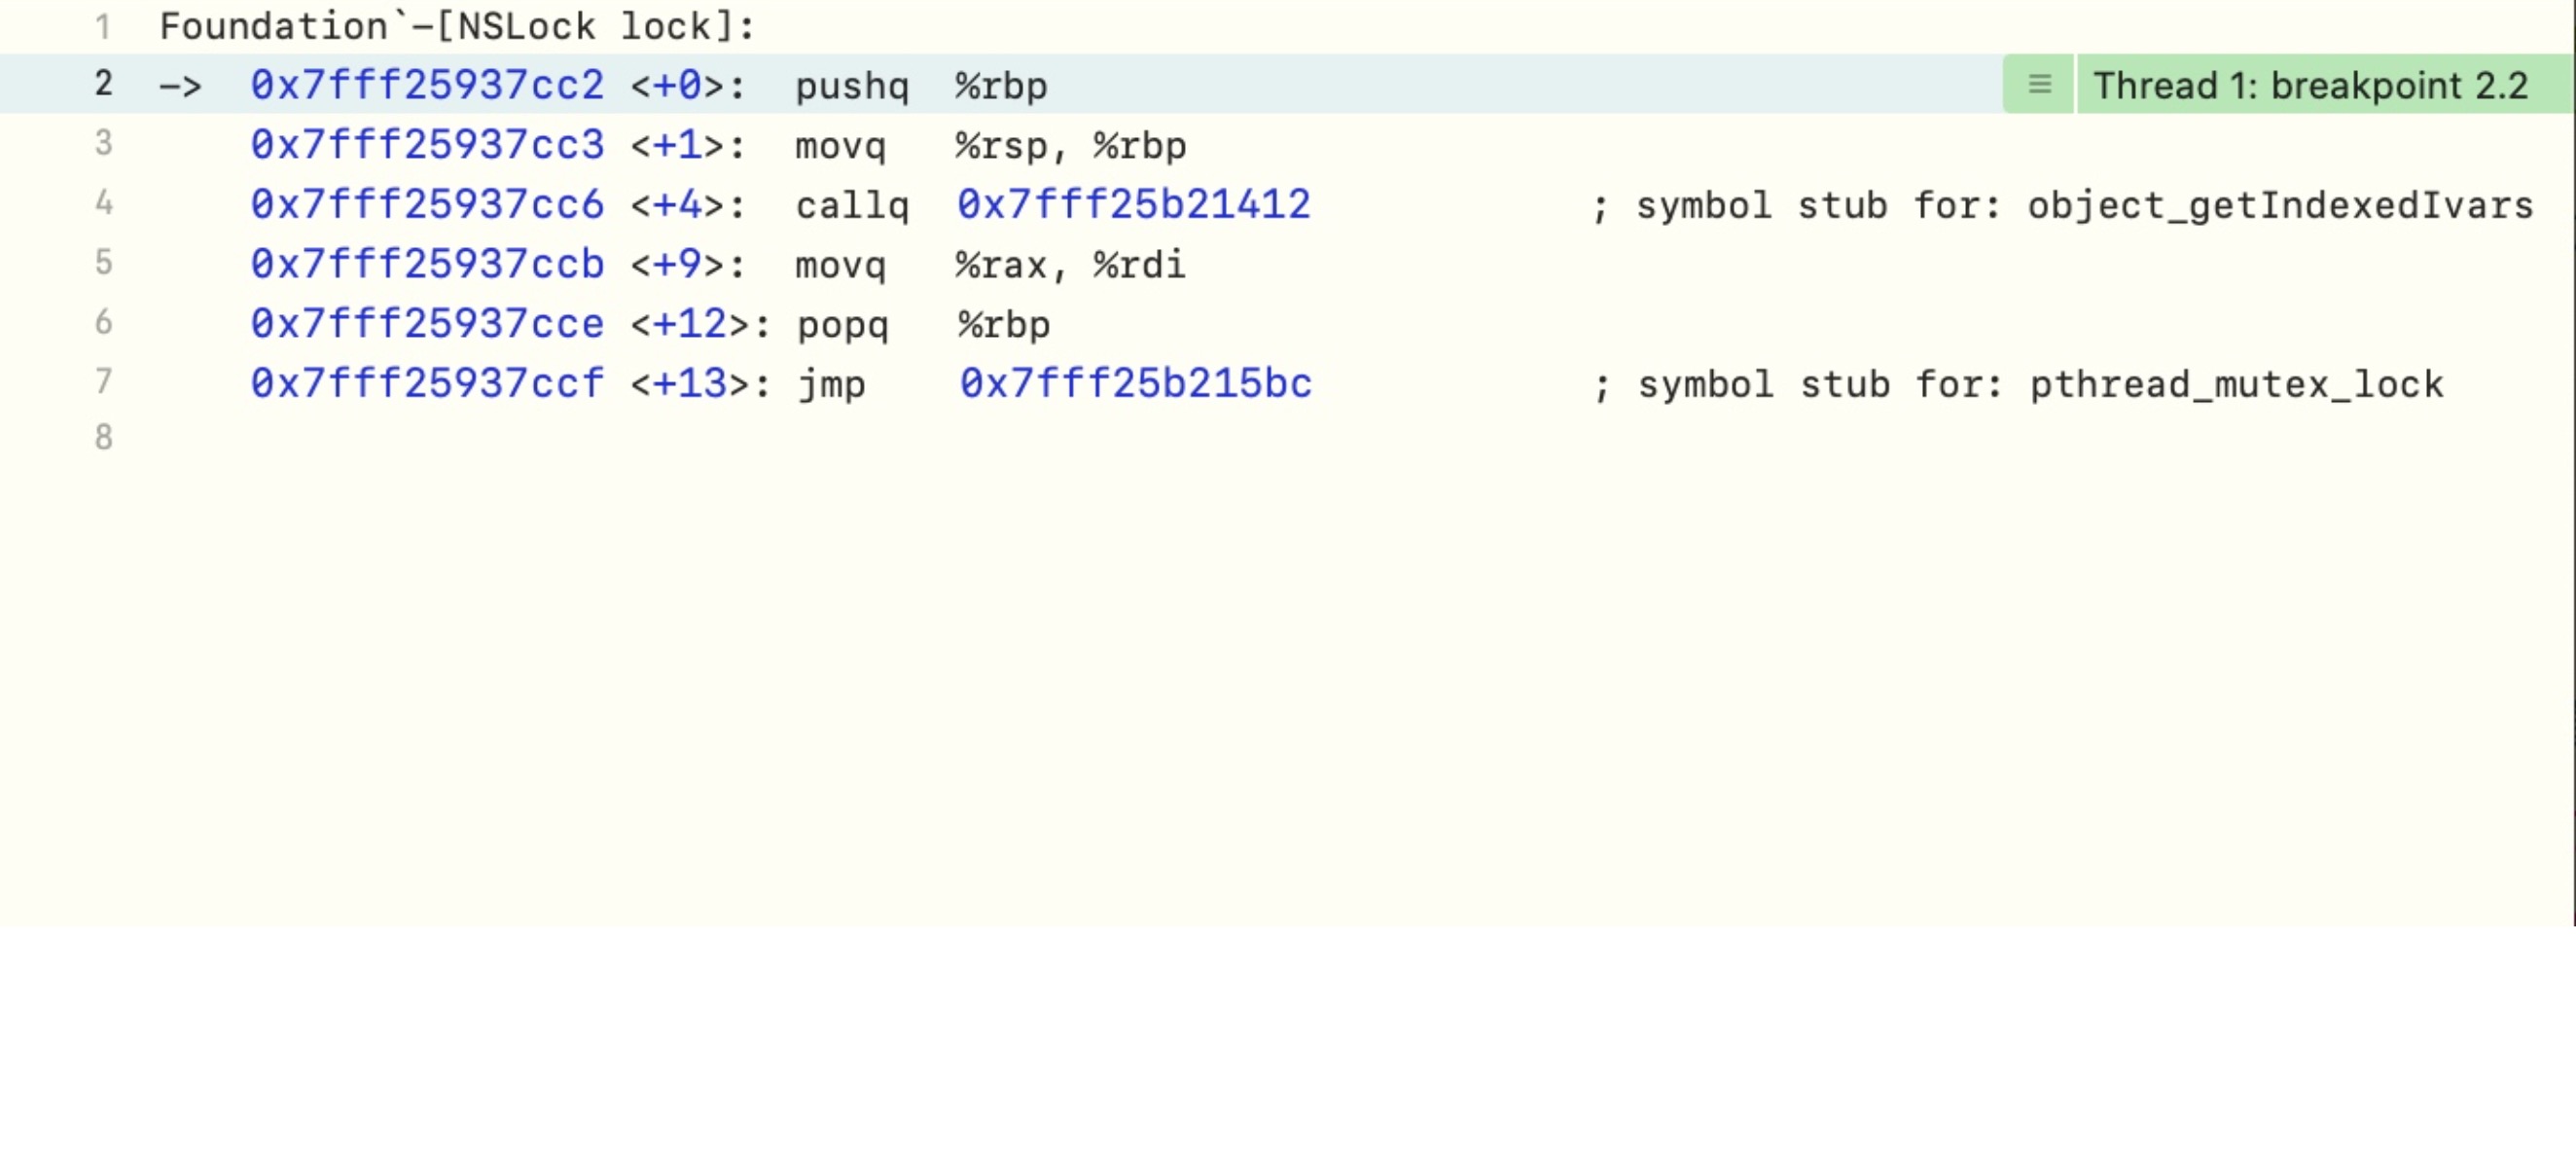Click the operand '%rax, %rdi'
The image size is (2576, 1158).
point(1070,265)
